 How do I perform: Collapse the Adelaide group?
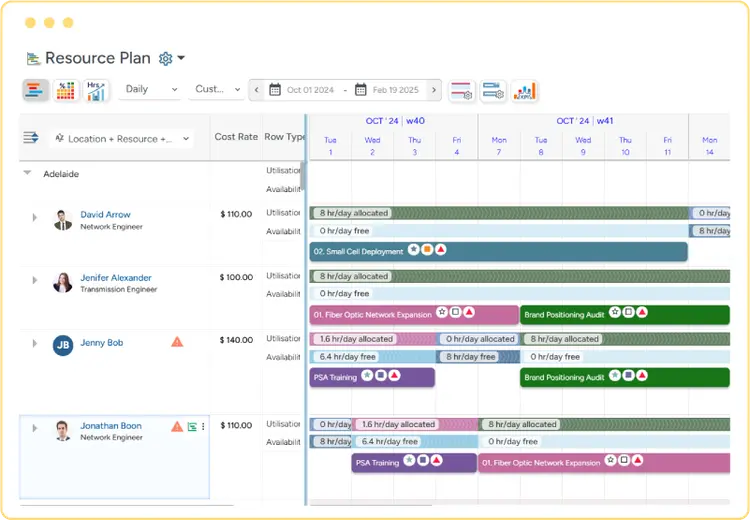(27, 173)
